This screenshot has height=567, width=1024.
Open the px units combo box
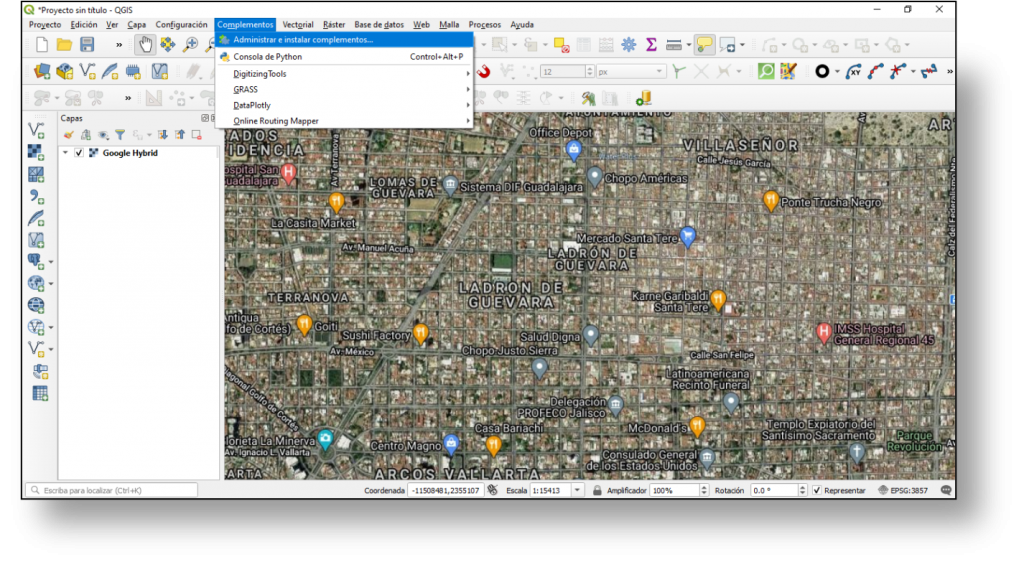(630, 71)
